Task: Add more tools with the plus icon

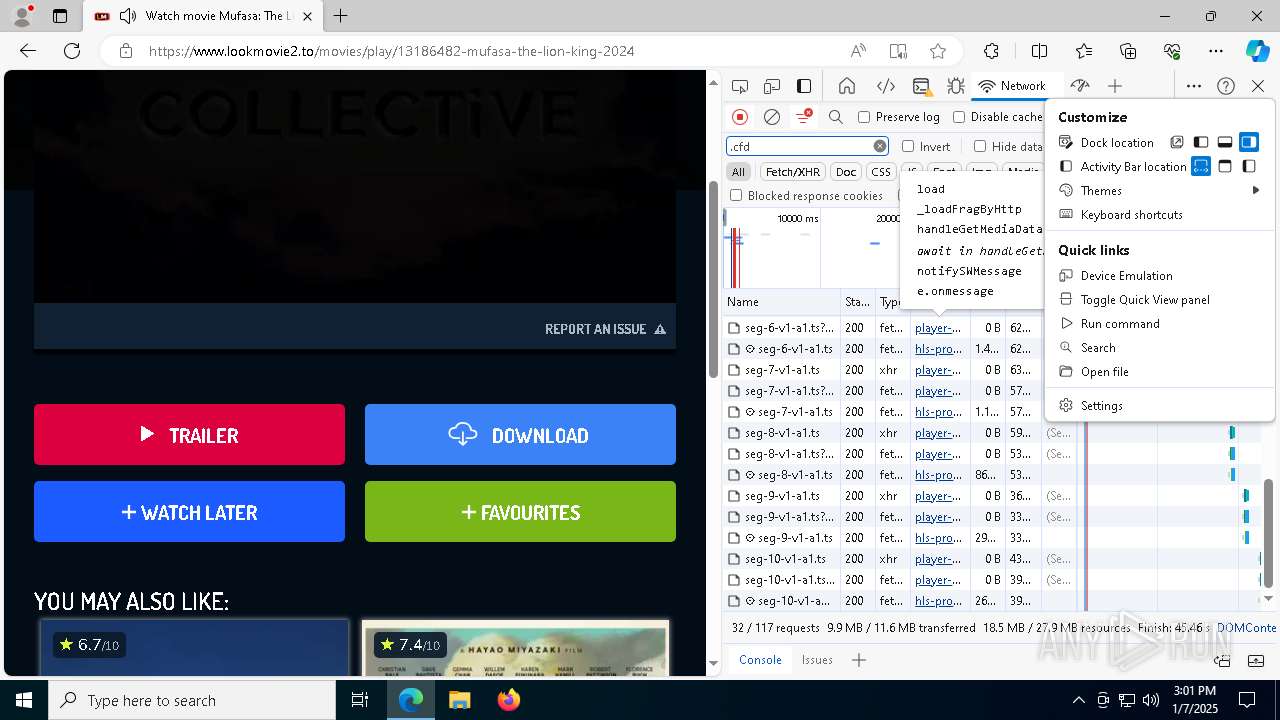Action: pyautogui.click(x=1115, y=86)
